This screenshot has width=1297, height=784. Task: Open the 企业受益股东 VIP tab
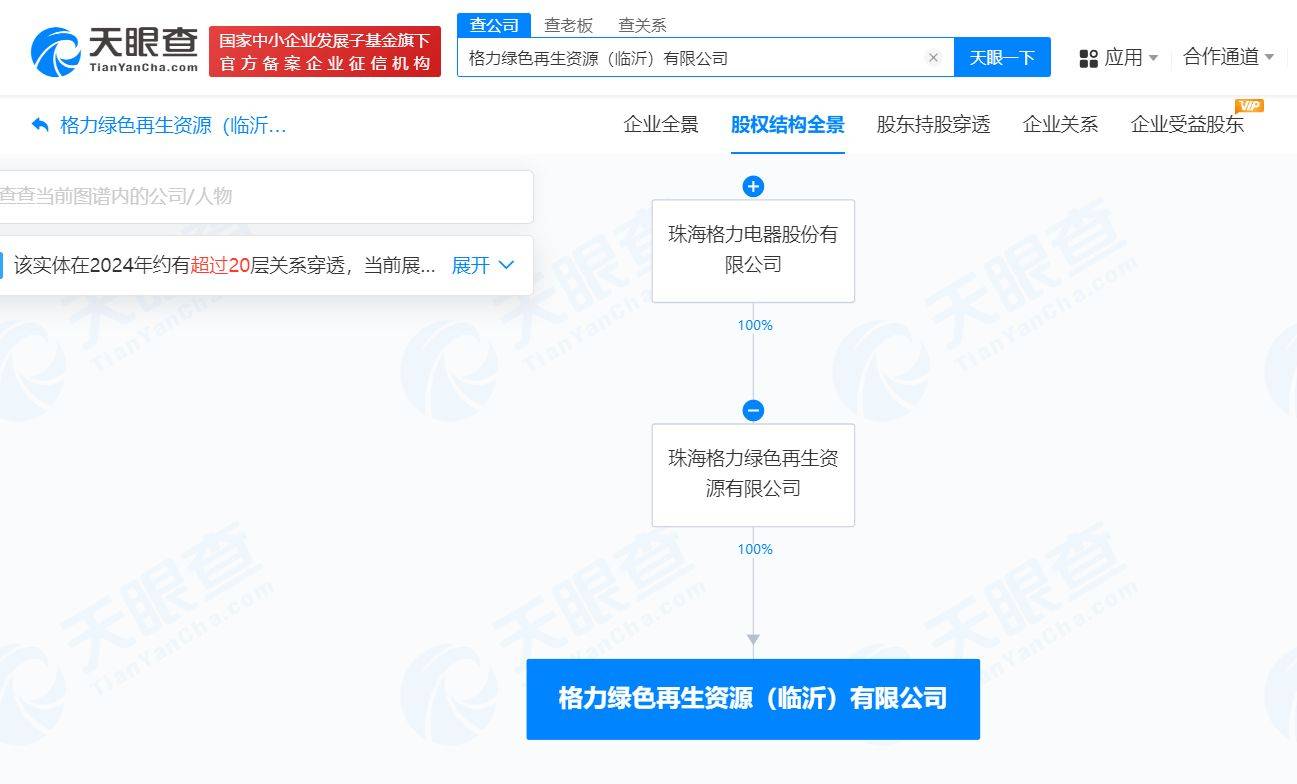coord(1187,125)
